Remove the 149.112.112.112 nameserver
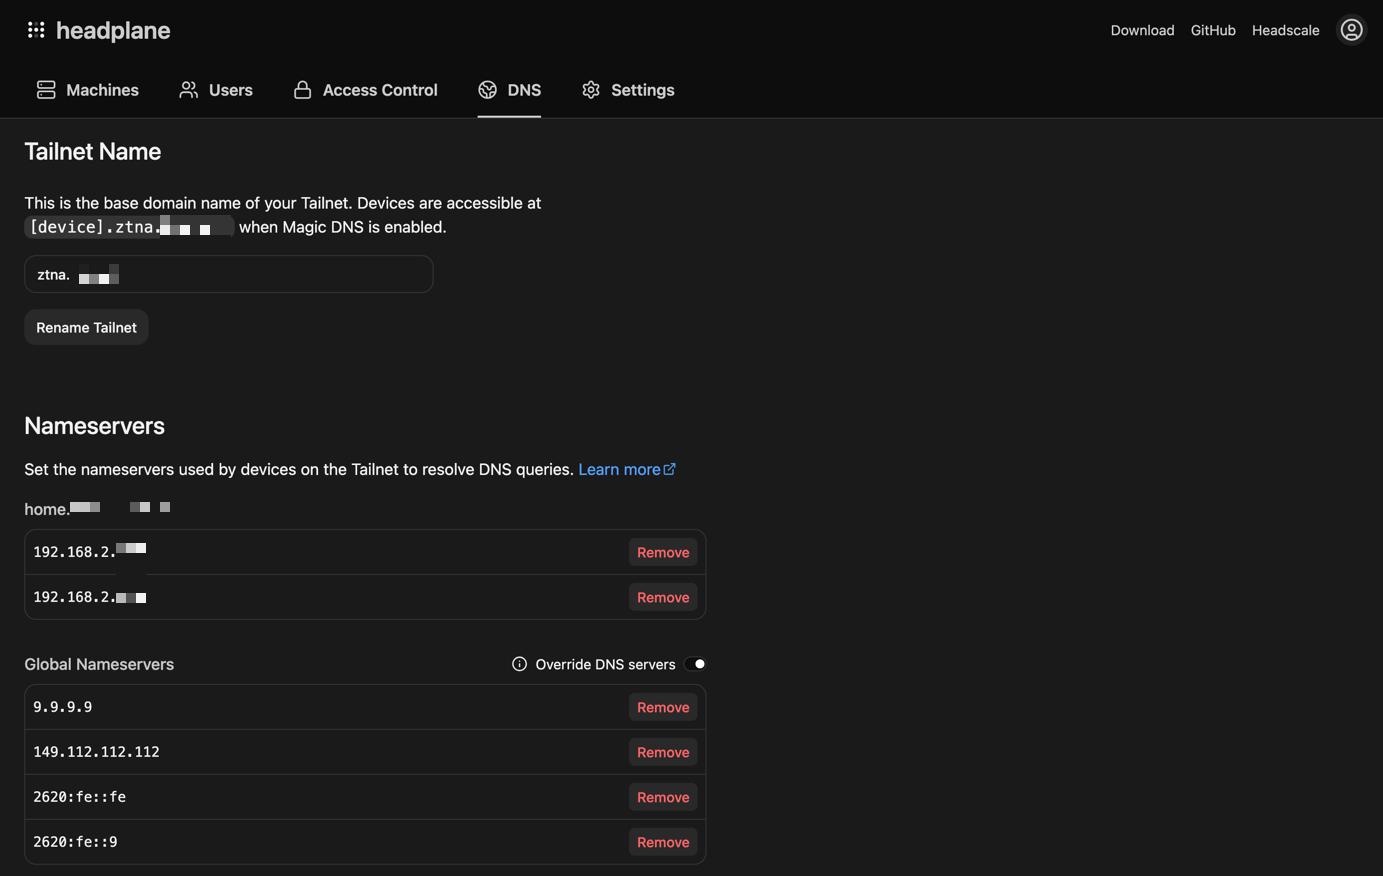Image resolution: width=1383 pixels, height=876 pixels. coord(663,752)
